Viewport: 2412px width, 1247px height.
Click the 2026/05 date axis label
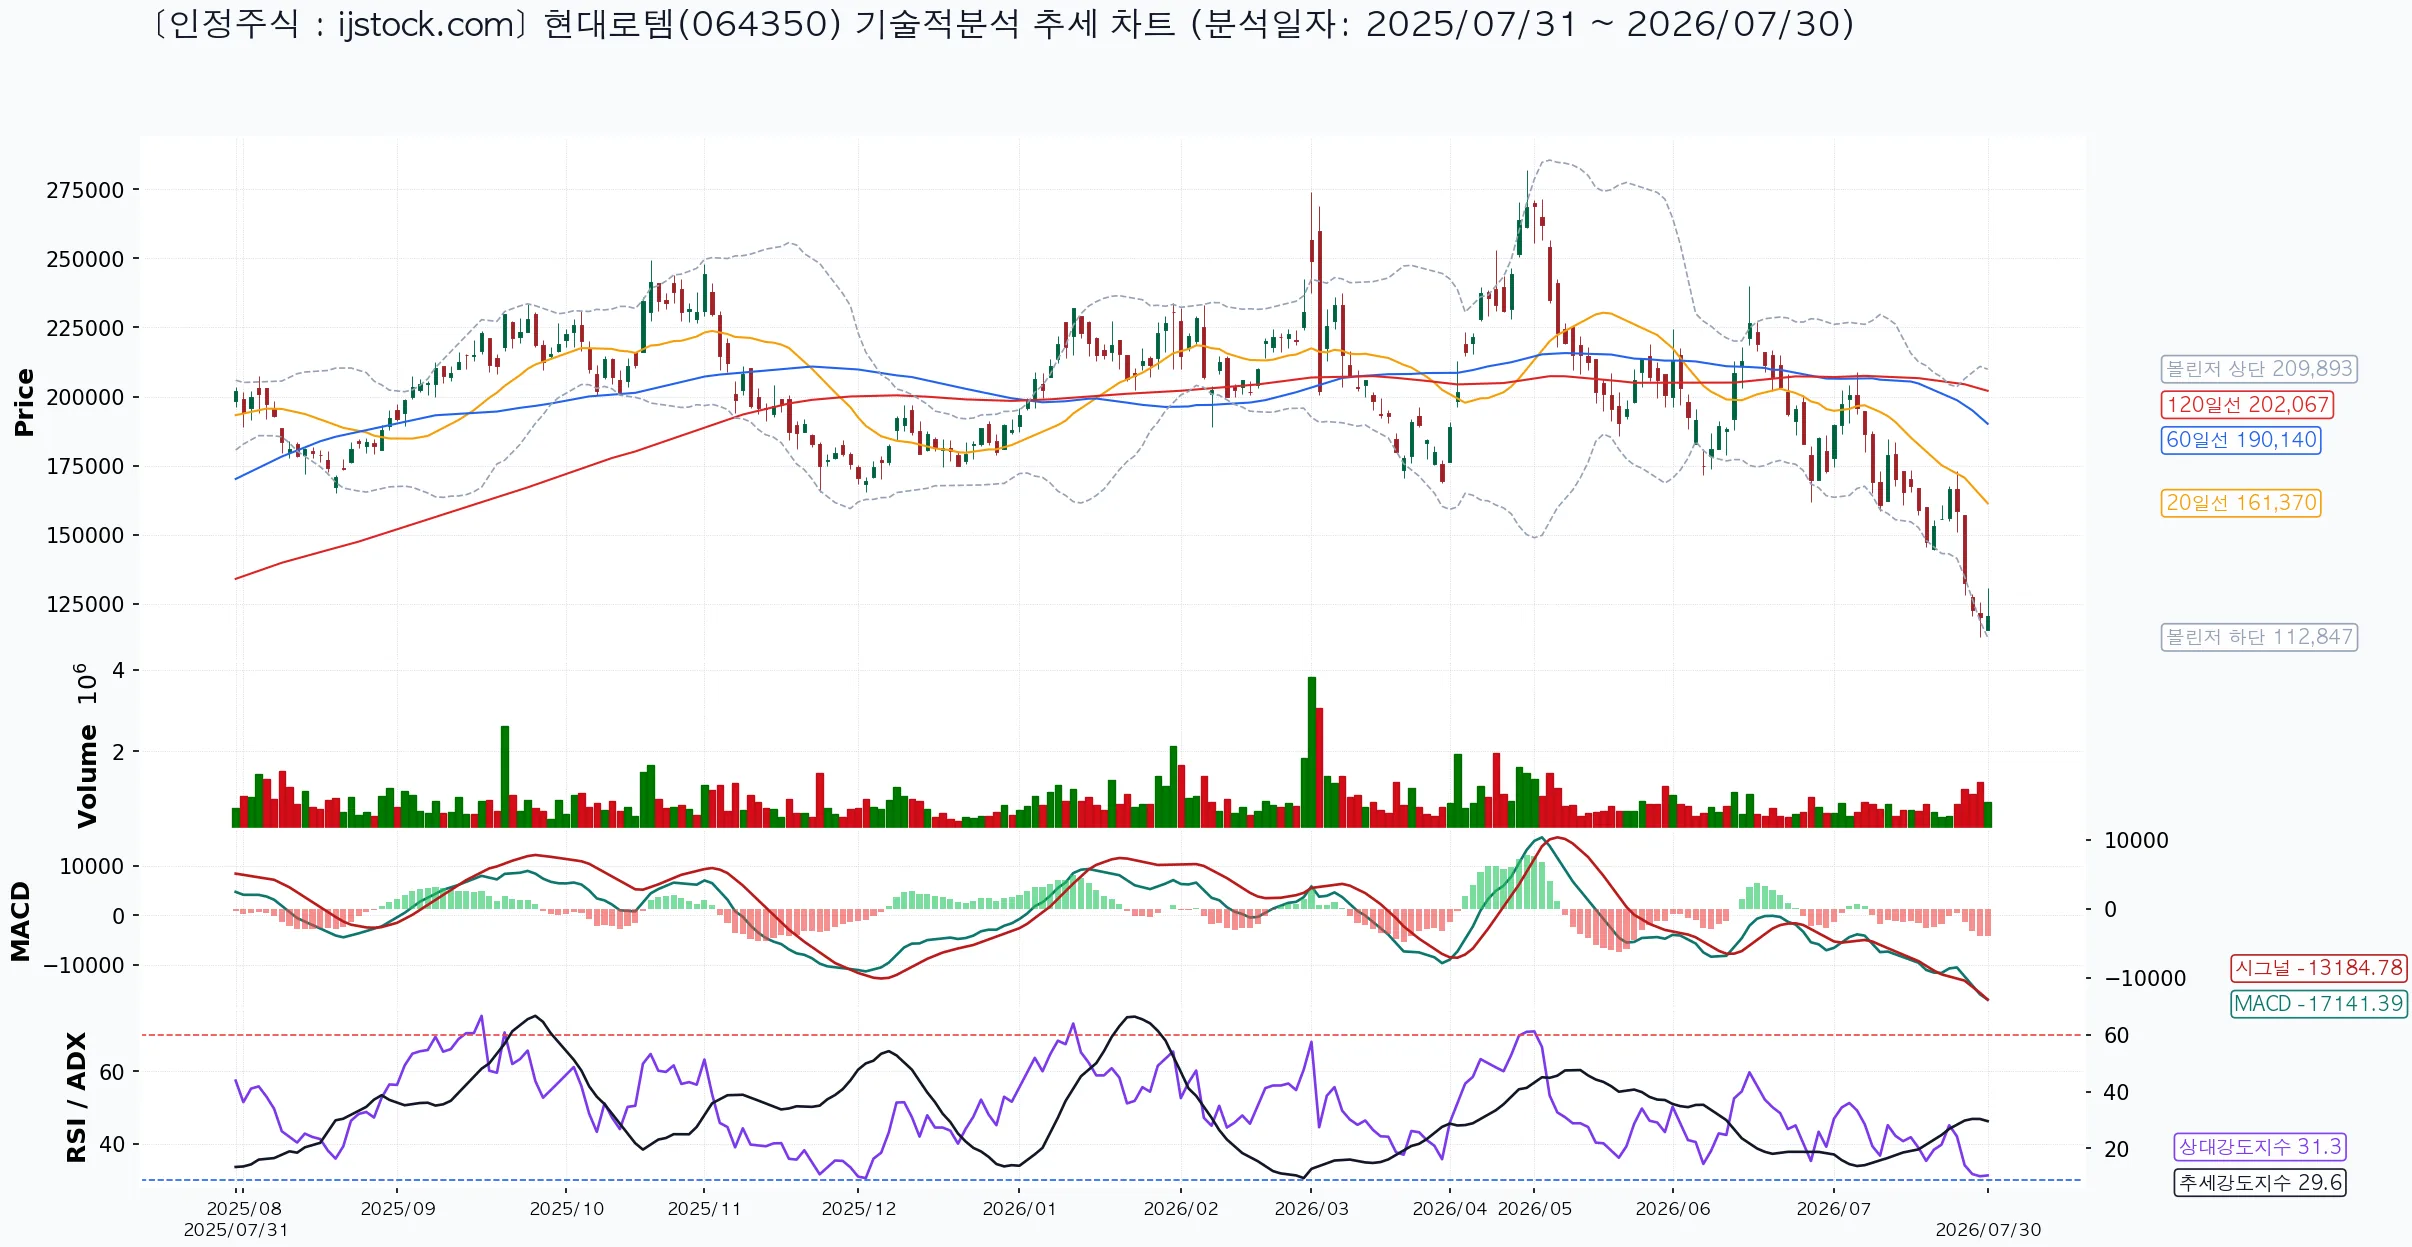(1535, 1209)
